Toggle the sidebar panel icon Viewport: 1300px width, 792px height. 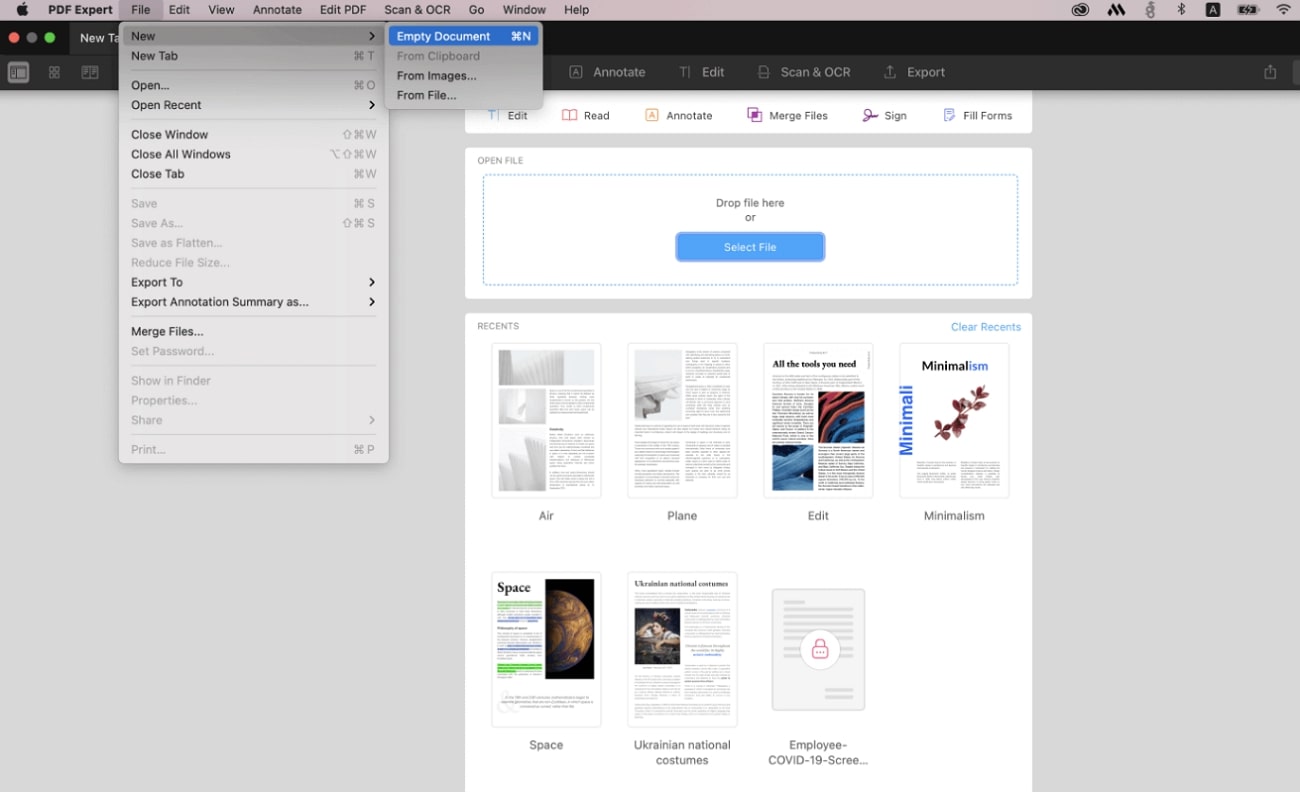click(x=18, y=72)
